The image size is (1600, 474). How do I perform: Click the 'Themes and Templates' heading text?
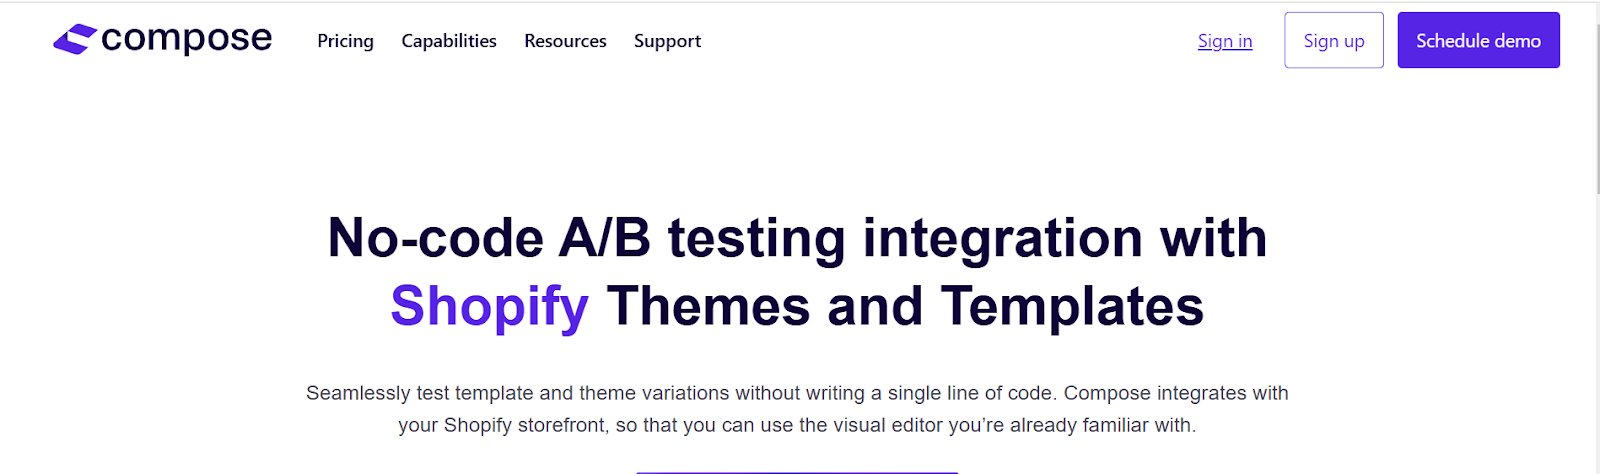coord(905,306)
